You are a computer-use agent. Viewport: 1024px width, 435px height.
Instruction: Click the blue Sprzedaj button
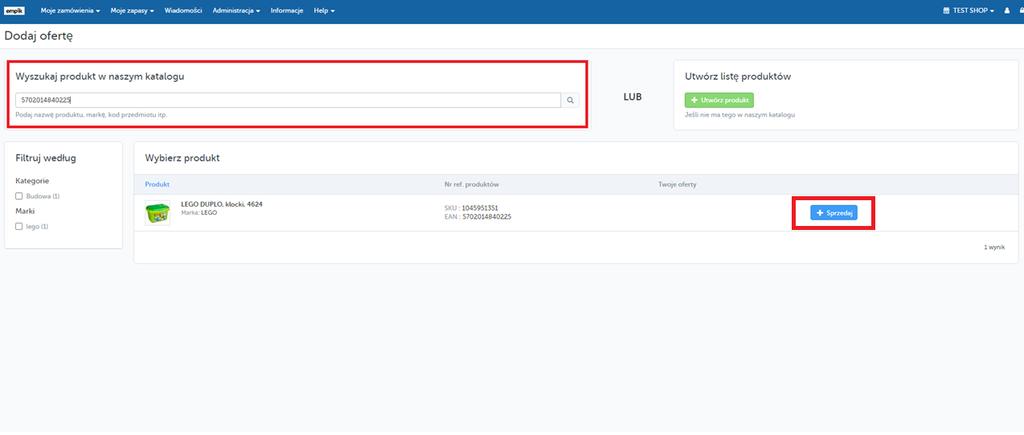pyautogui.click(x=834, y=213)
